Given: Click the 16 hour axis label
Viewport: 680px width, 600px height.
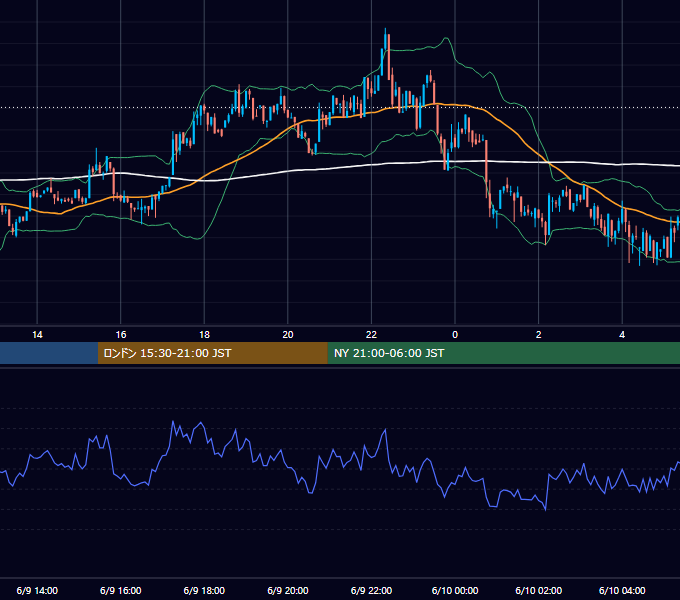Looking at the screenshot, I should pyautogui.click(x=121, y=335).
